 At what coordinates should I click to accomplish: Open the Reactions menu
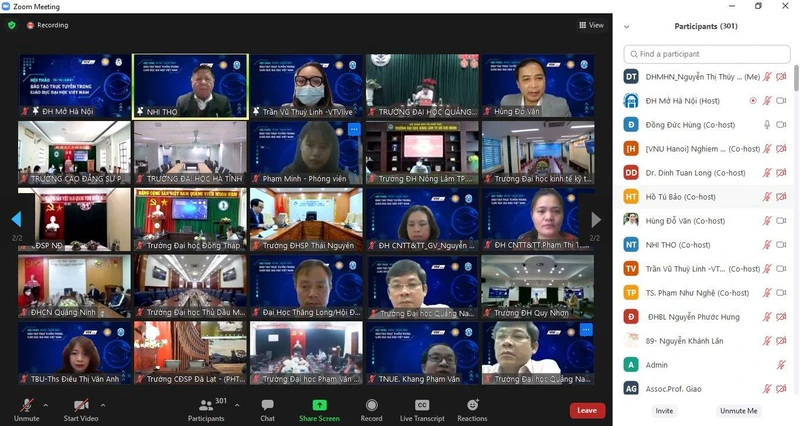click(472, 410)
